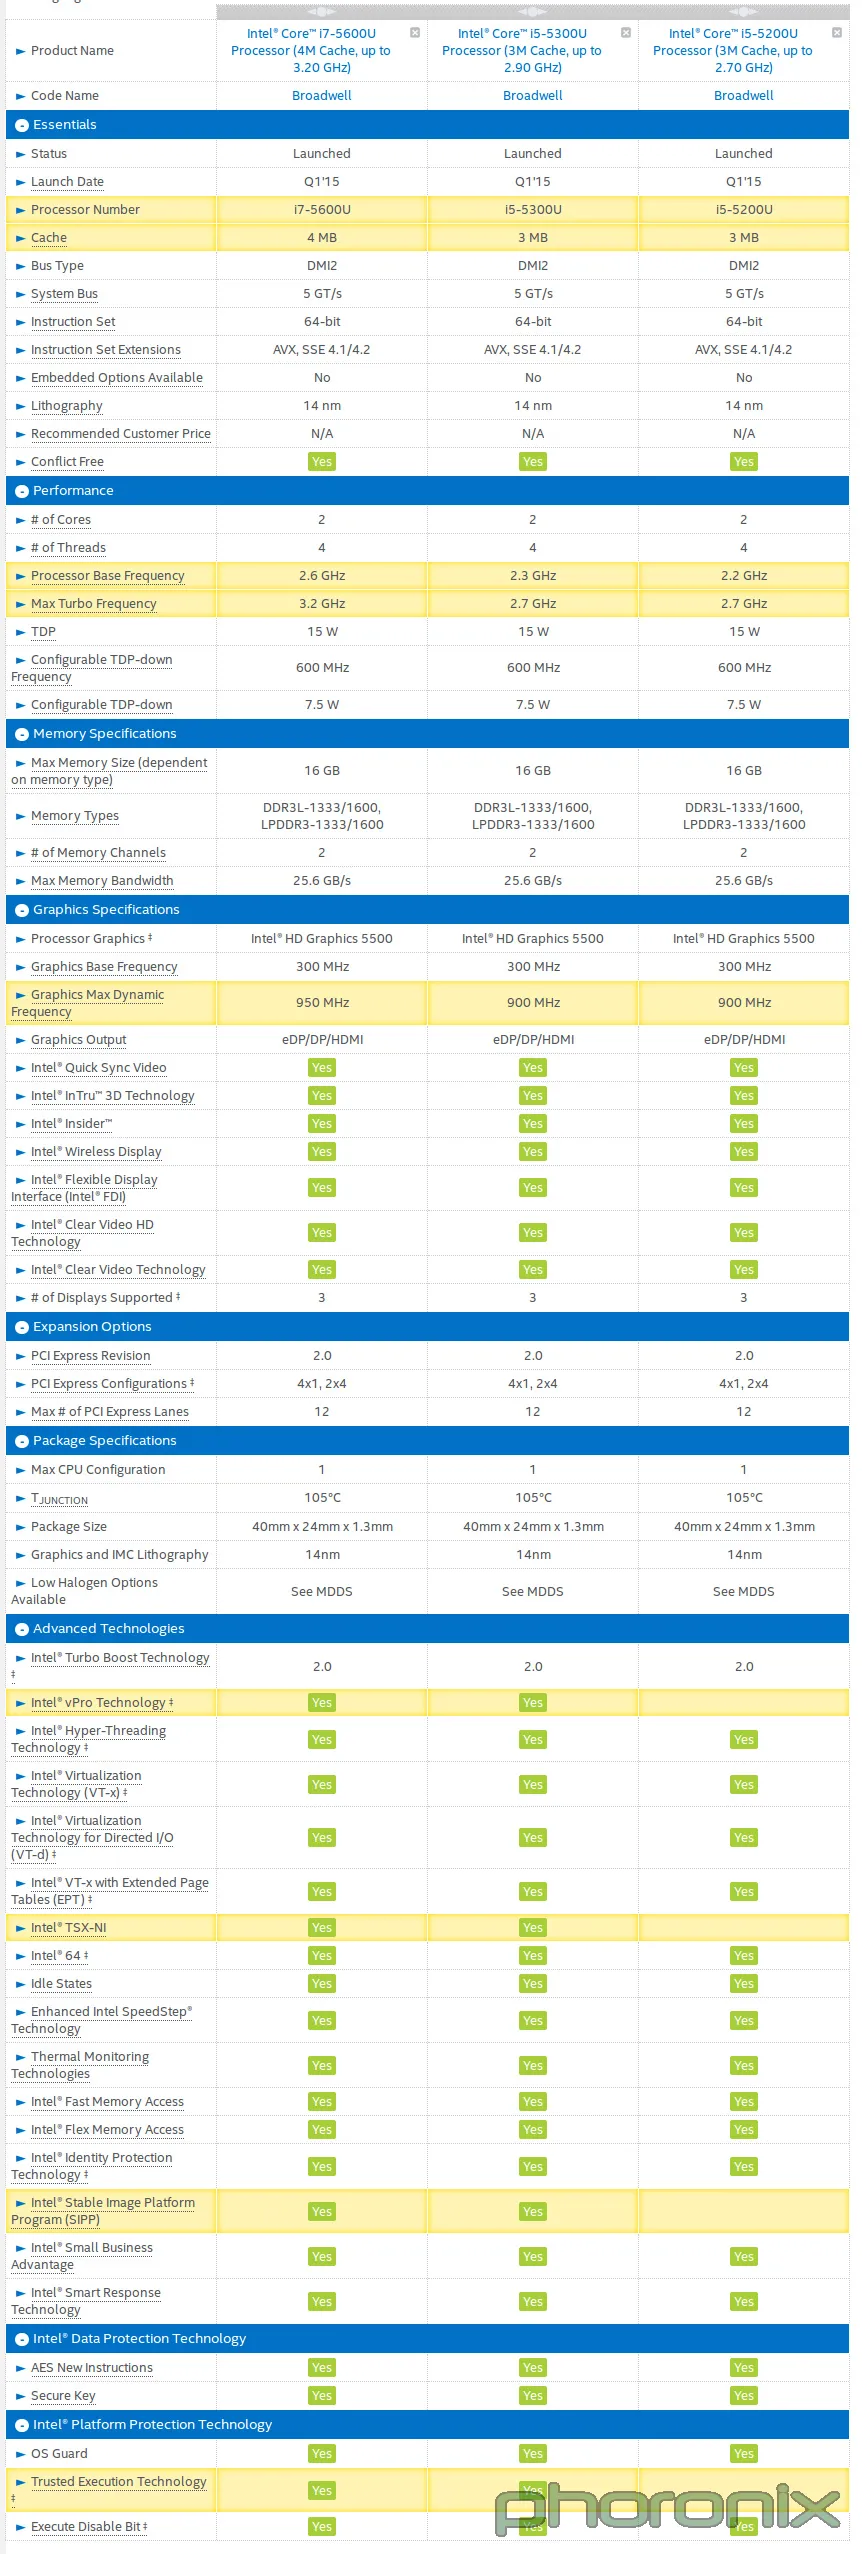Click the Graphics Output row label
Screen dimensions: 862x2554
[x=79, y=1040]
